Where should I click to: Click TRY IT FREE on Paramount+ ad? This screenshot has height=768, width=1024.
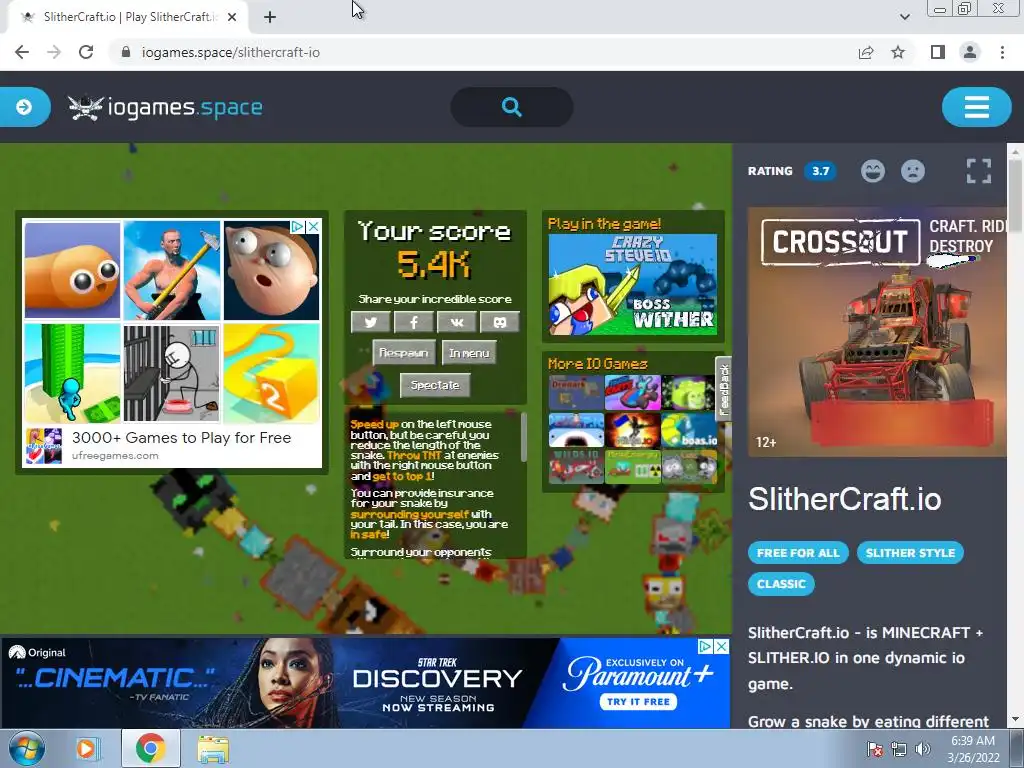(x=638, y=702)
